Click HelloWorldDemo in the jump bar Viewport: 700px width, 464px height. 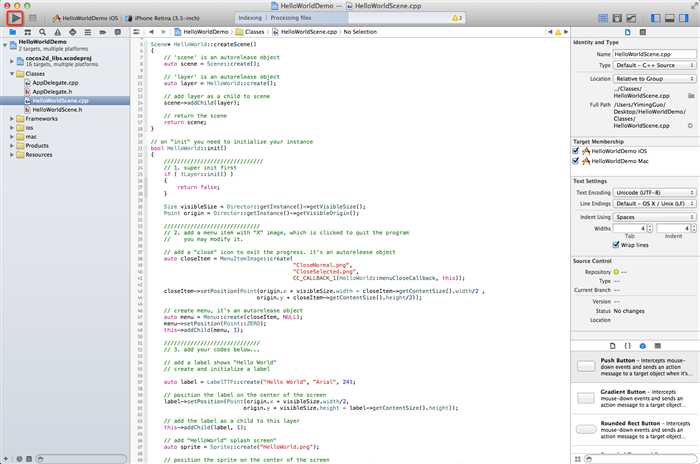(x=202, y=32)
